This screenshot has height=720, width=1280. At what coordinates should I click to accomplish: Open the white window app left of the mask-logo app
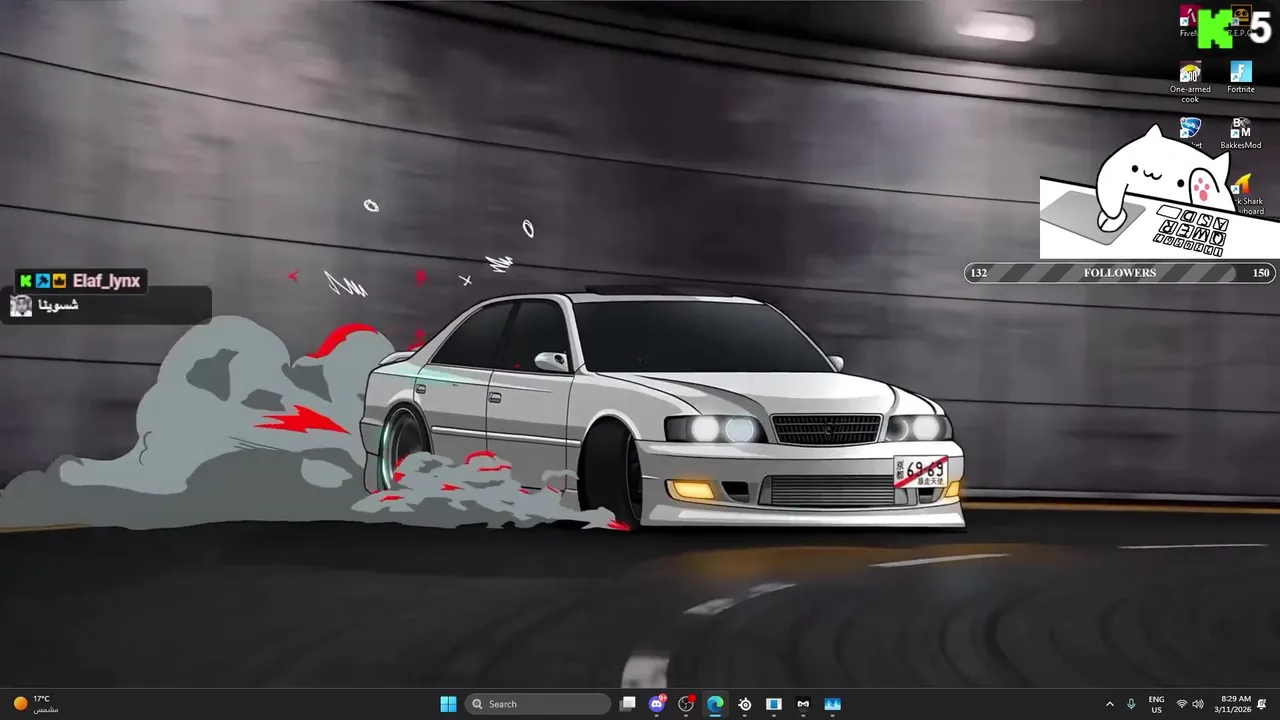click(773, 704)
